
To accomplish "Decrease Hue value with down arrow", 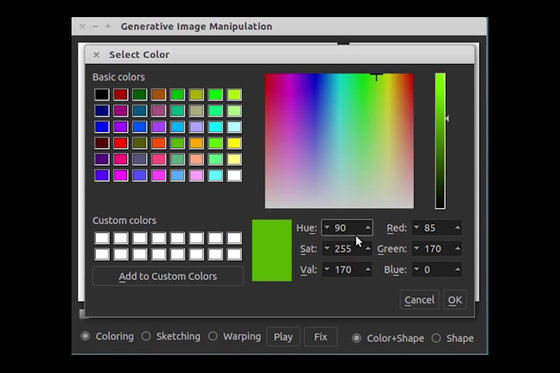I will pos(327,228).
